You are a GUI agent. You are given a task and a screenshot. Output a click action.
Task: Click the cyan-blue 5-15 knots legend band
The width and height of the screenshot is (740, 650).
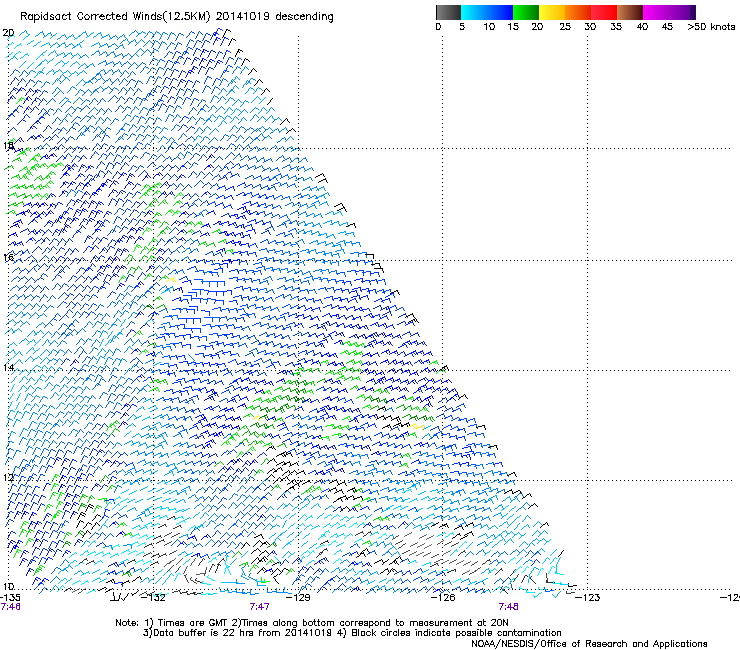click(x=487, y=12)
